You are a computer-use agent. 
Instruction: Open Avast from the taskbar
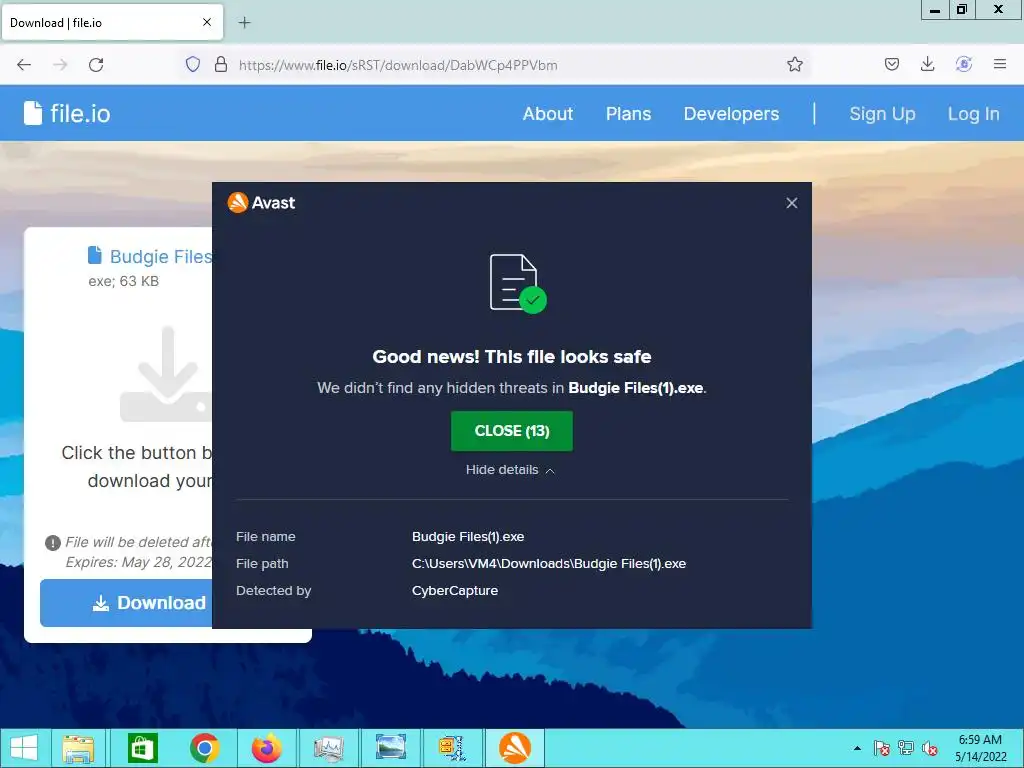[x=515, y=748]
